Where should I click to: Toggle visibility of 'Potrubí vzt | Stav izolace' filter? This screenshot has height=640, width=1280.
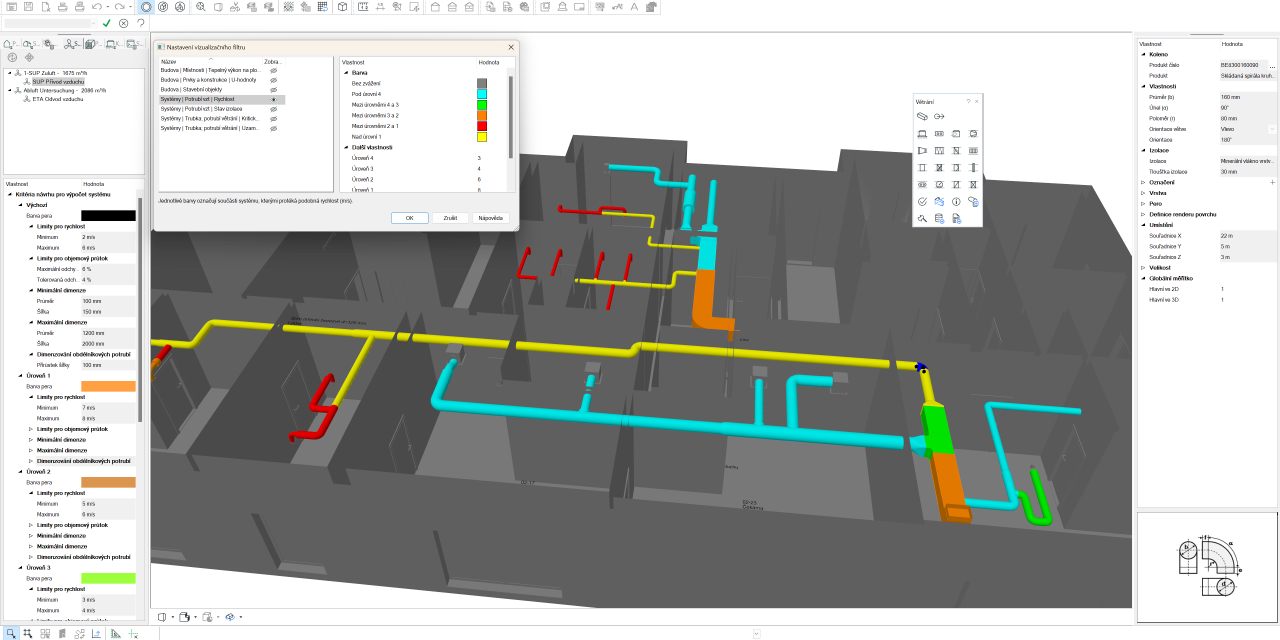[x=273, y=109]
